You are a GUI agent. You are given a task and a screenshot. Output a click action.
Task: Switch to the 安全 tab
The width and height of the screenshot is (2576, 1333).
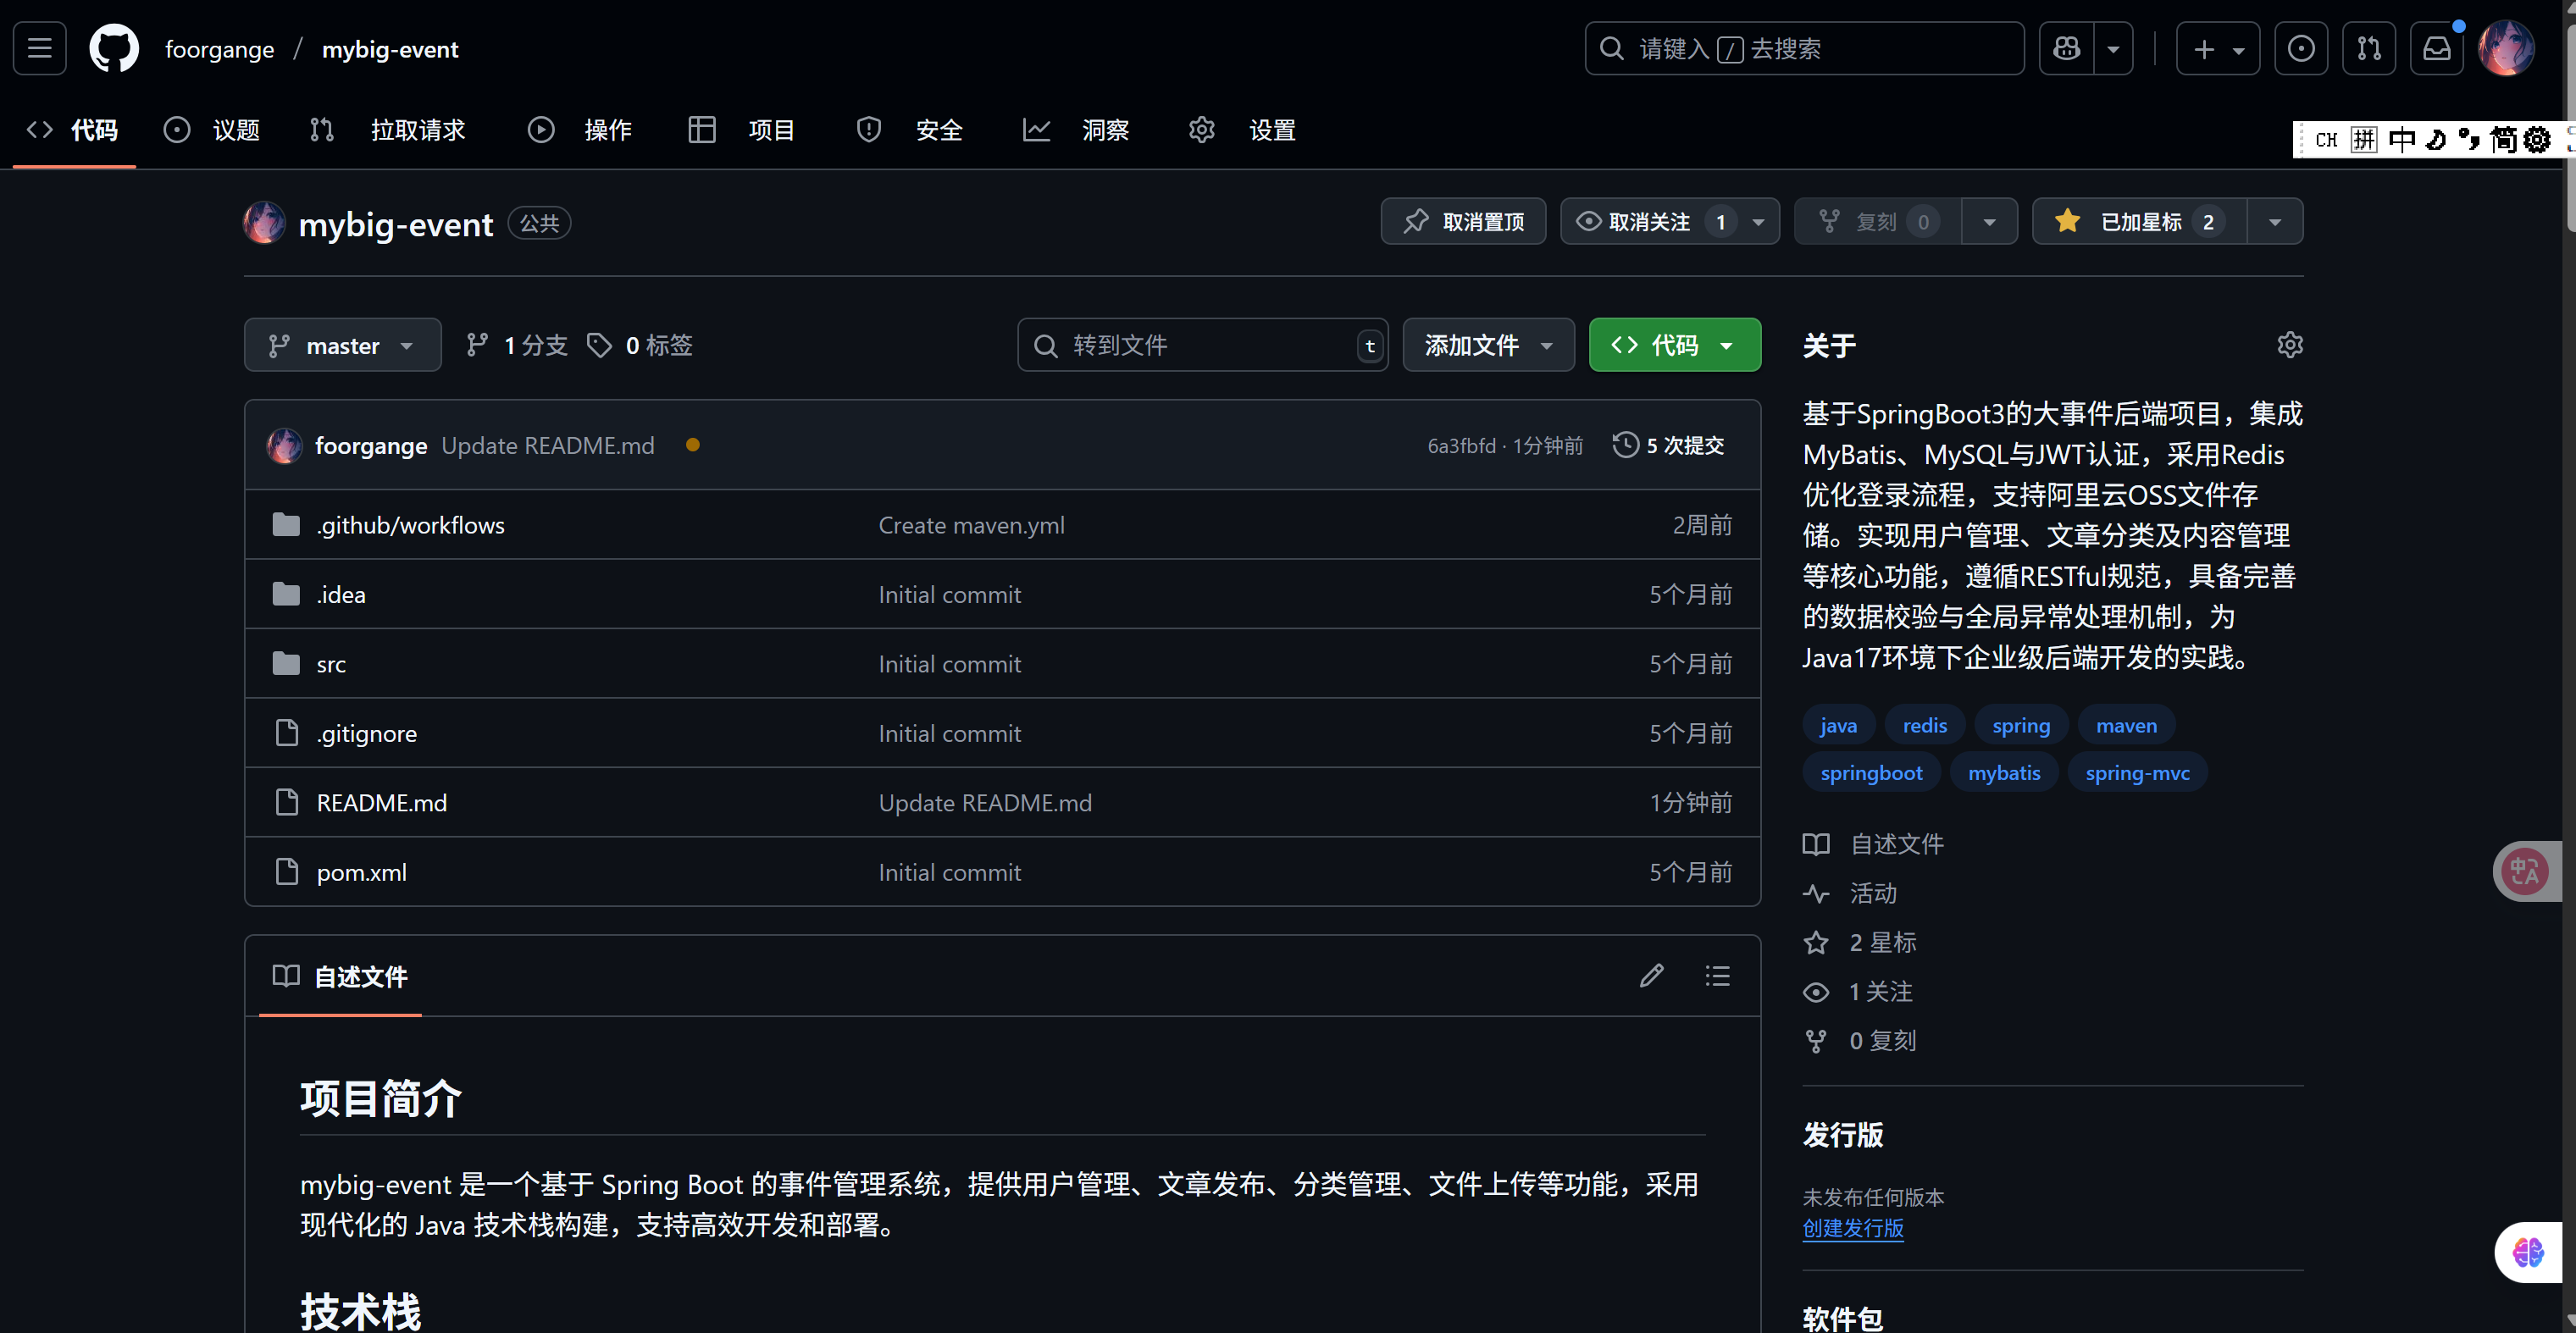click(910, 130)
